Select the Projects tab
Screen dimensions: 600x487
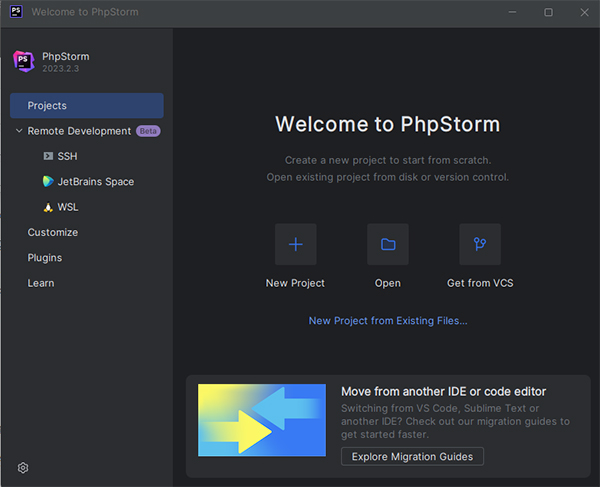point(86,105)
